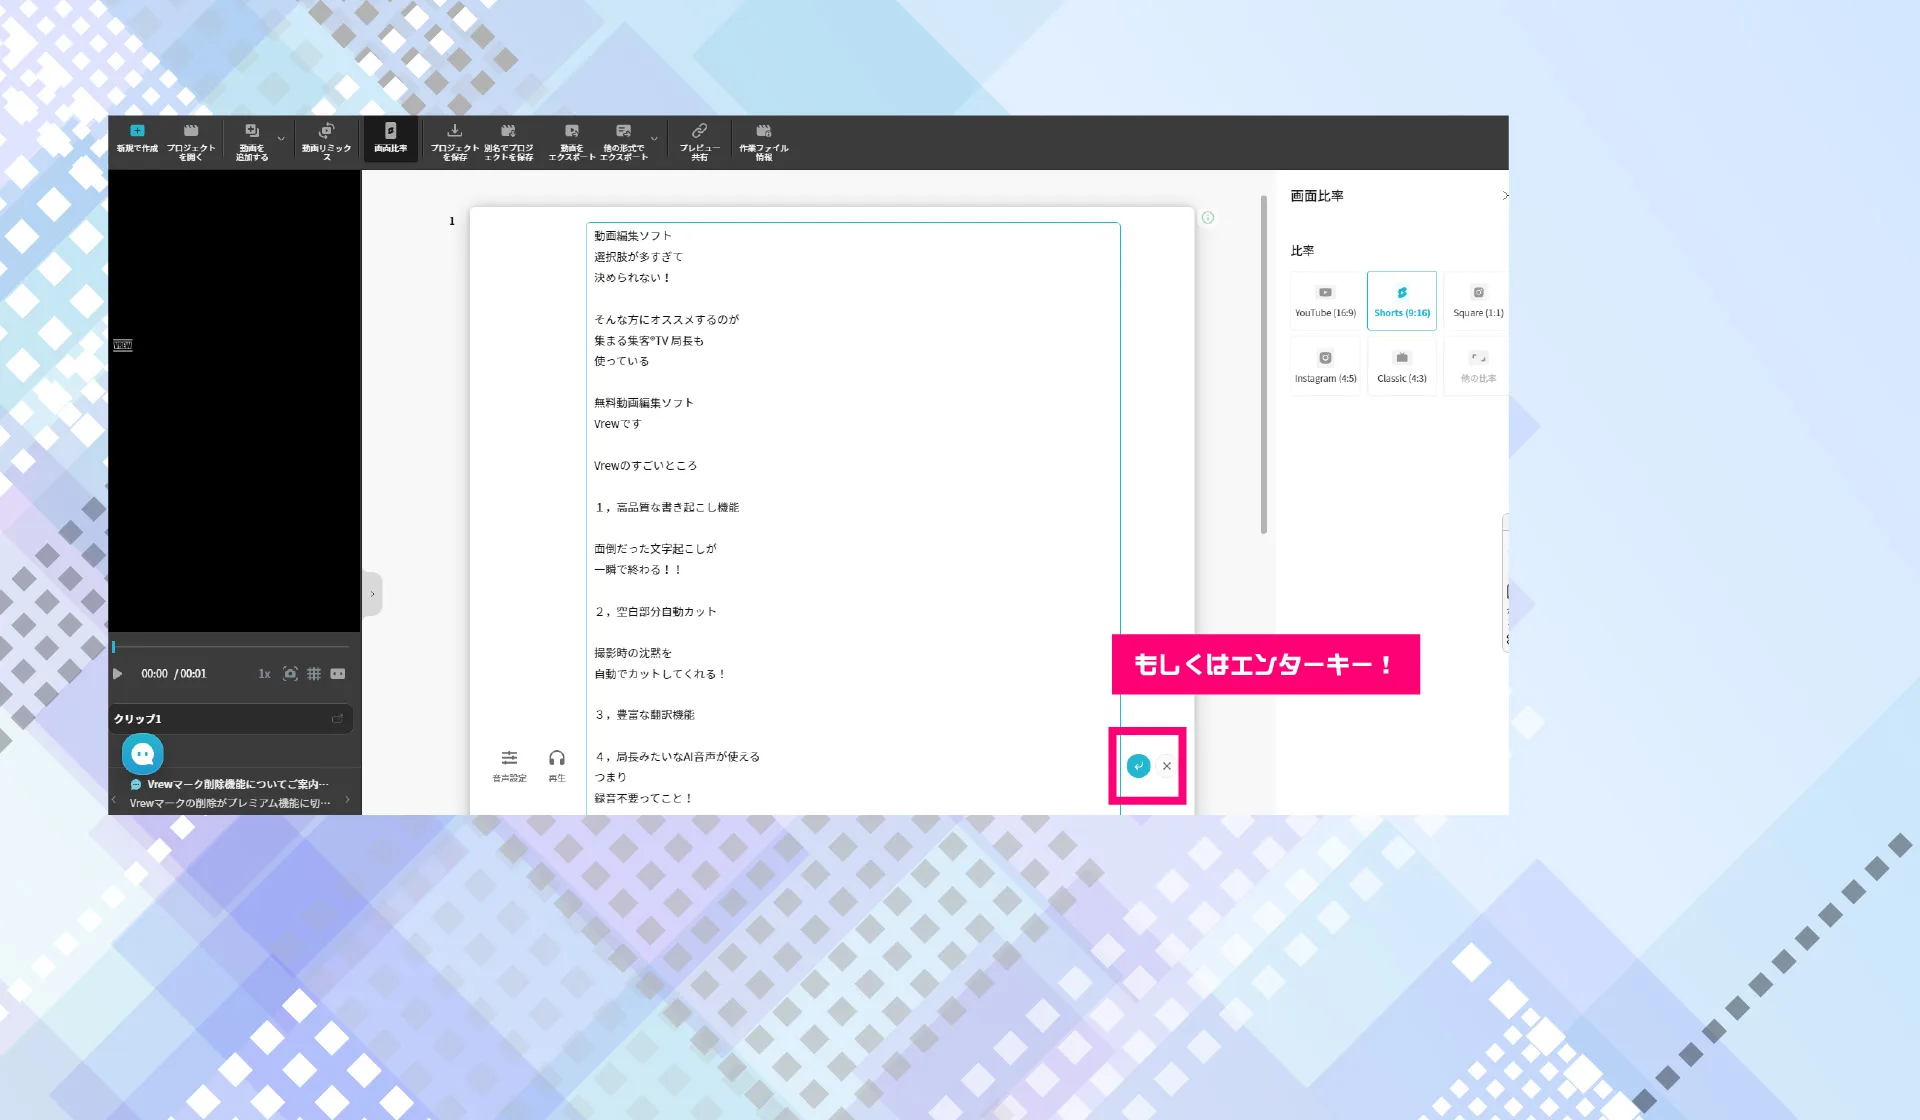Click the video playback progress bar

[x=231, y=647]
